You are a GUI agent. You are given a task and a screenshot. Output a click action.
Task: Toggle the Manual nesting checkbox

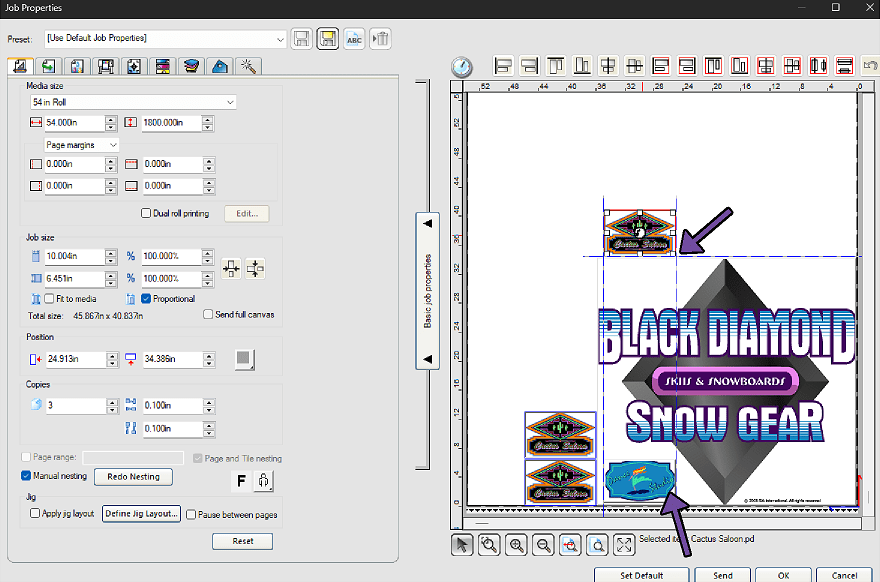26,475
